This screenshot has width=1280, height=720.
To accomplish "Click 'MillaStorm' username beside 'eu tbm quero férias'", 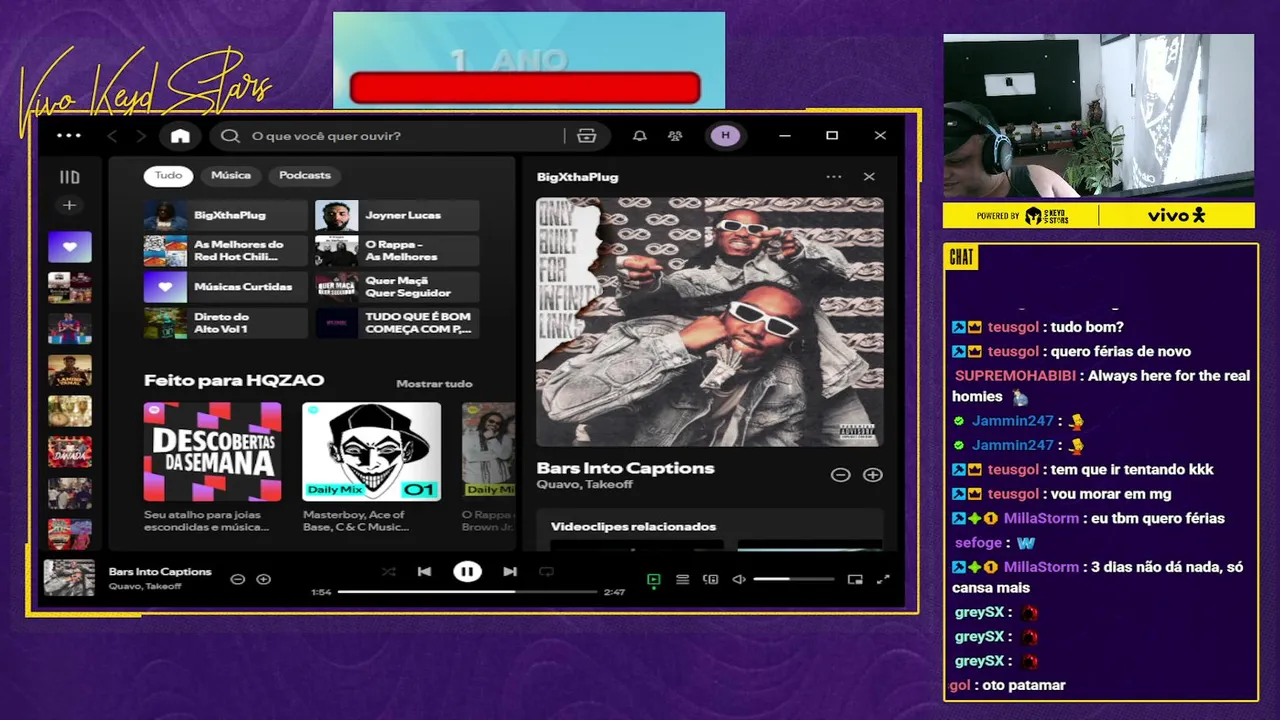I will click(1041, 518).
